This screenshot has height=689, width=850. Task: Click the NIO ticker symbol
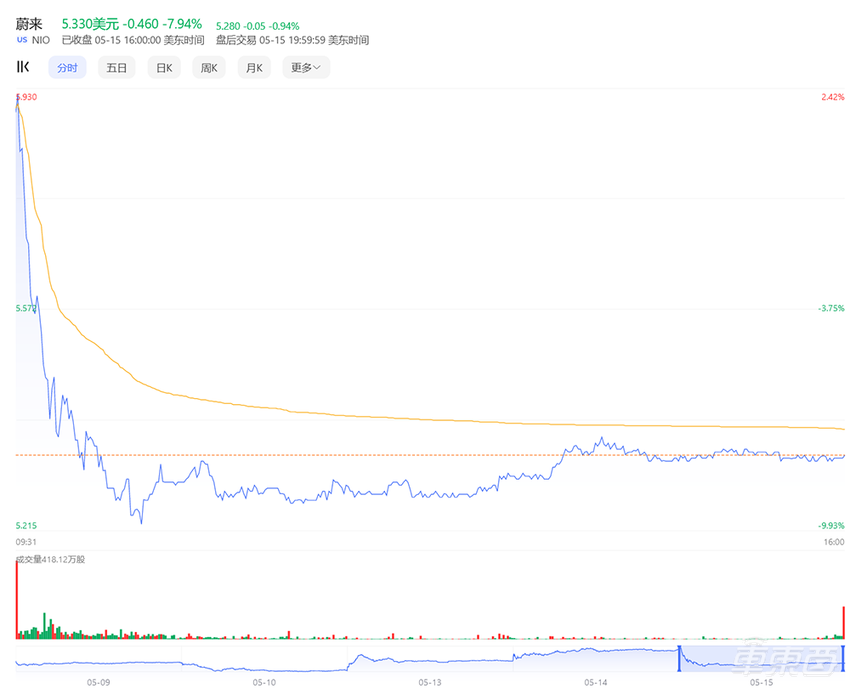point(42,40)
